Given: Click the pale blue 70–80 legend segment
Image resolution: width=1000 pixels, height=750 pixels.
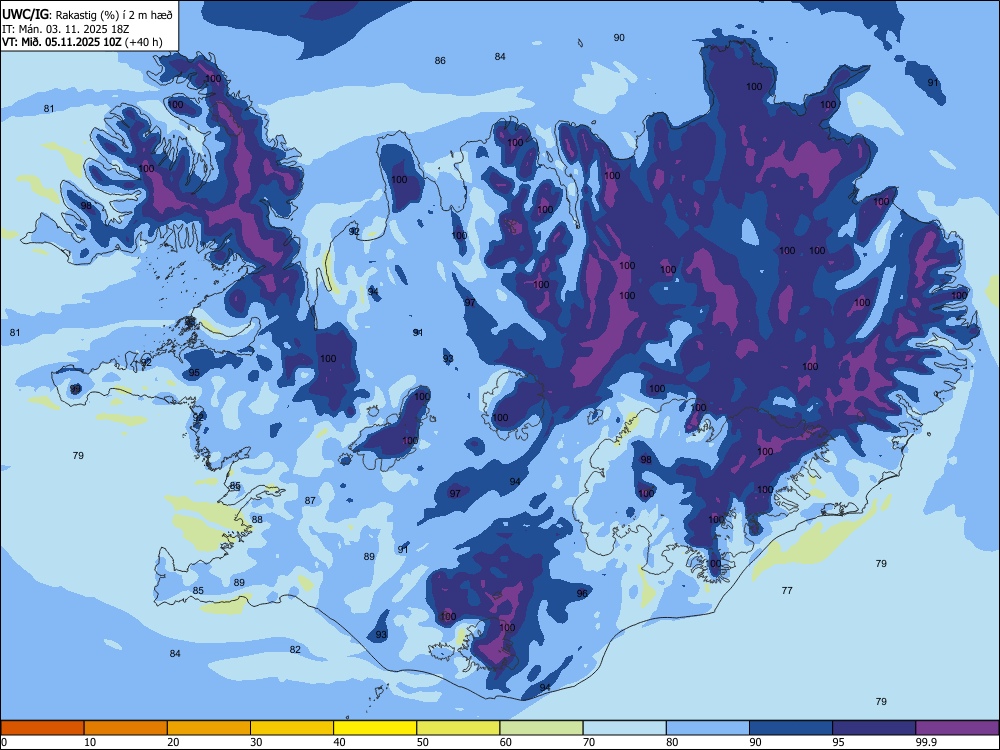Looking at the screenshot, I should [x=625, y=728].
